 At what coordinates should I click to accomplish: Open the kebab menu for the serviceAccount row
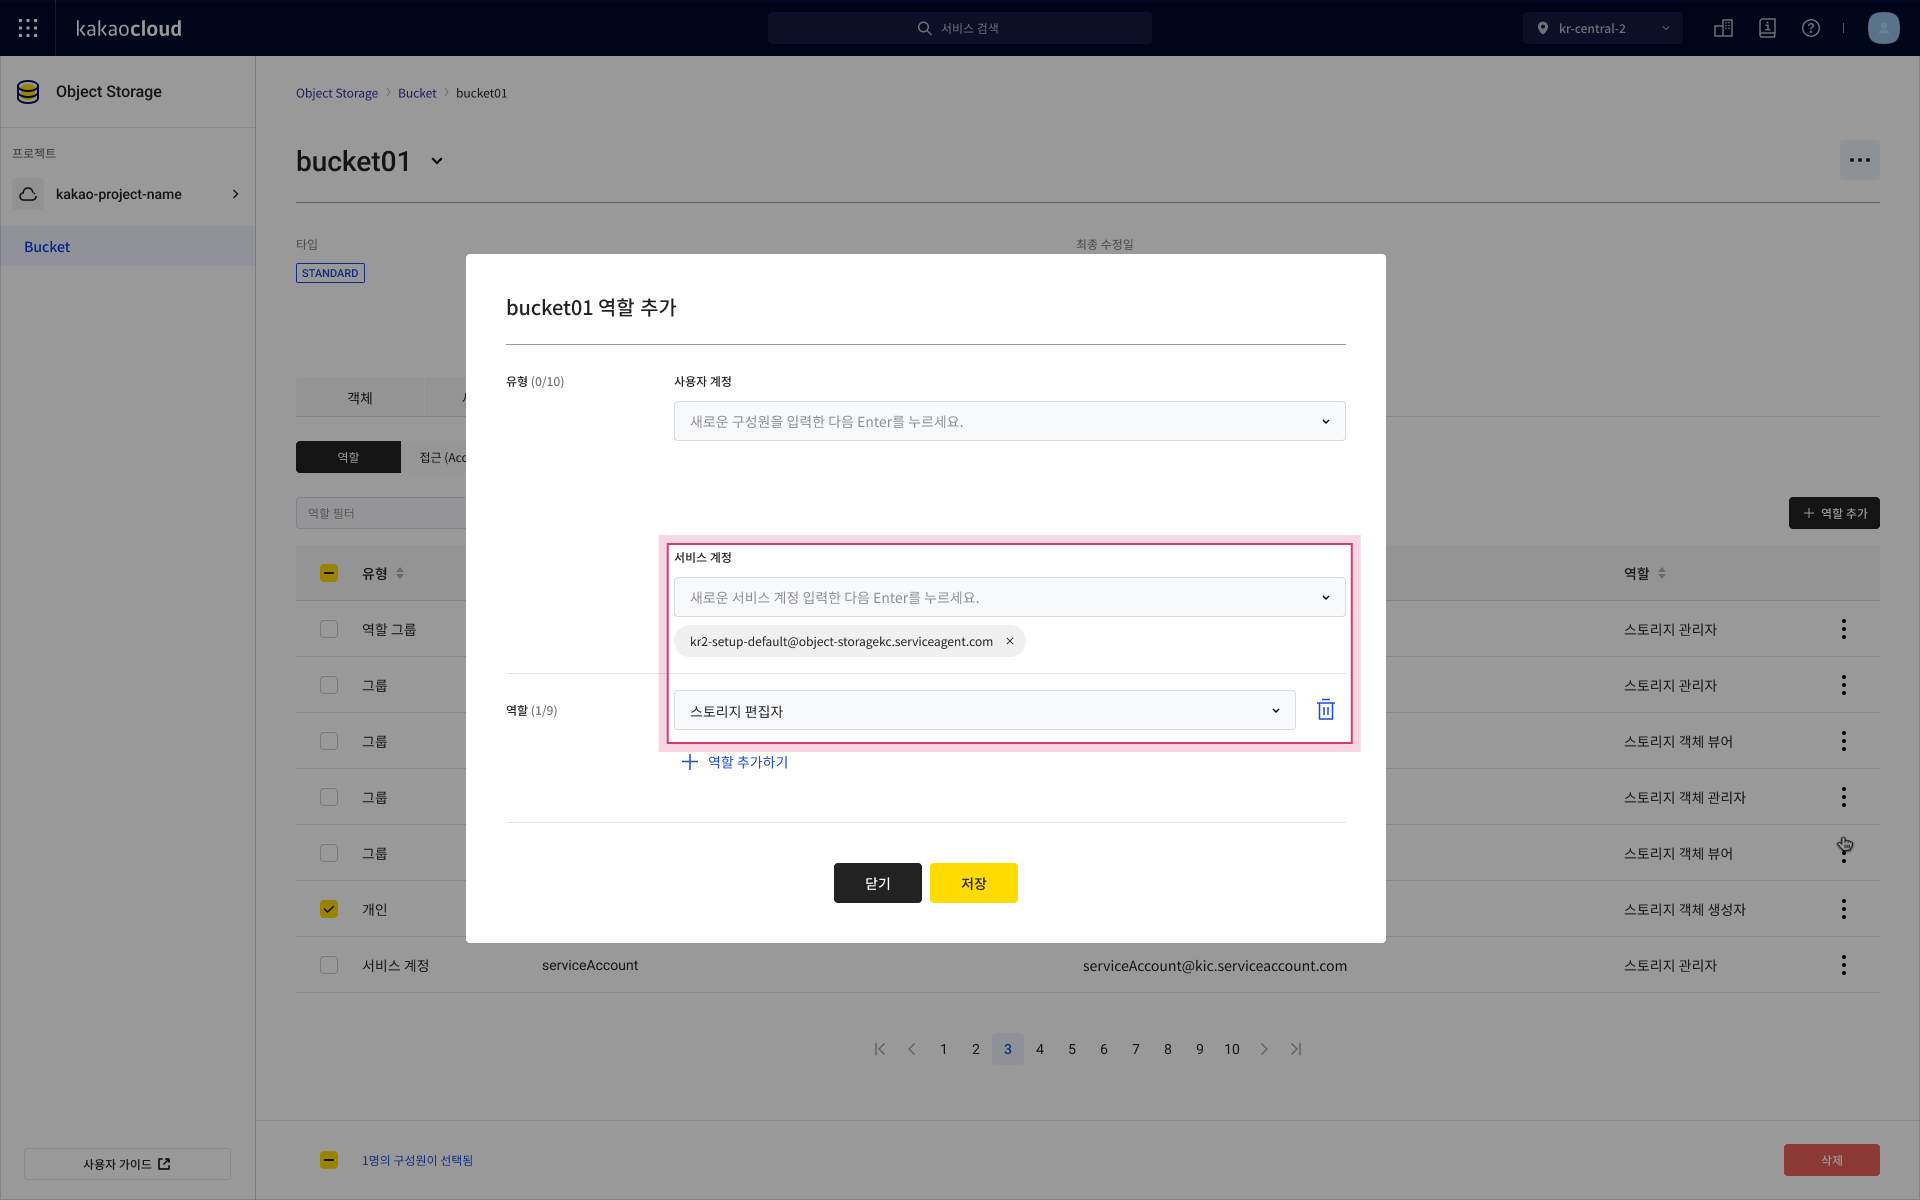(x=1843, y=965)
